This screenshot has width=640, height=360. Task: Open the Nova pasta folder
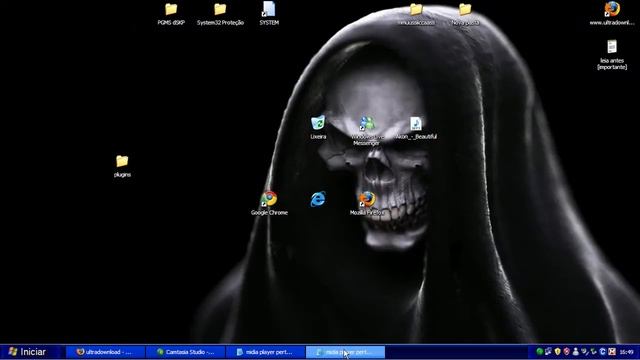point(465,14)
